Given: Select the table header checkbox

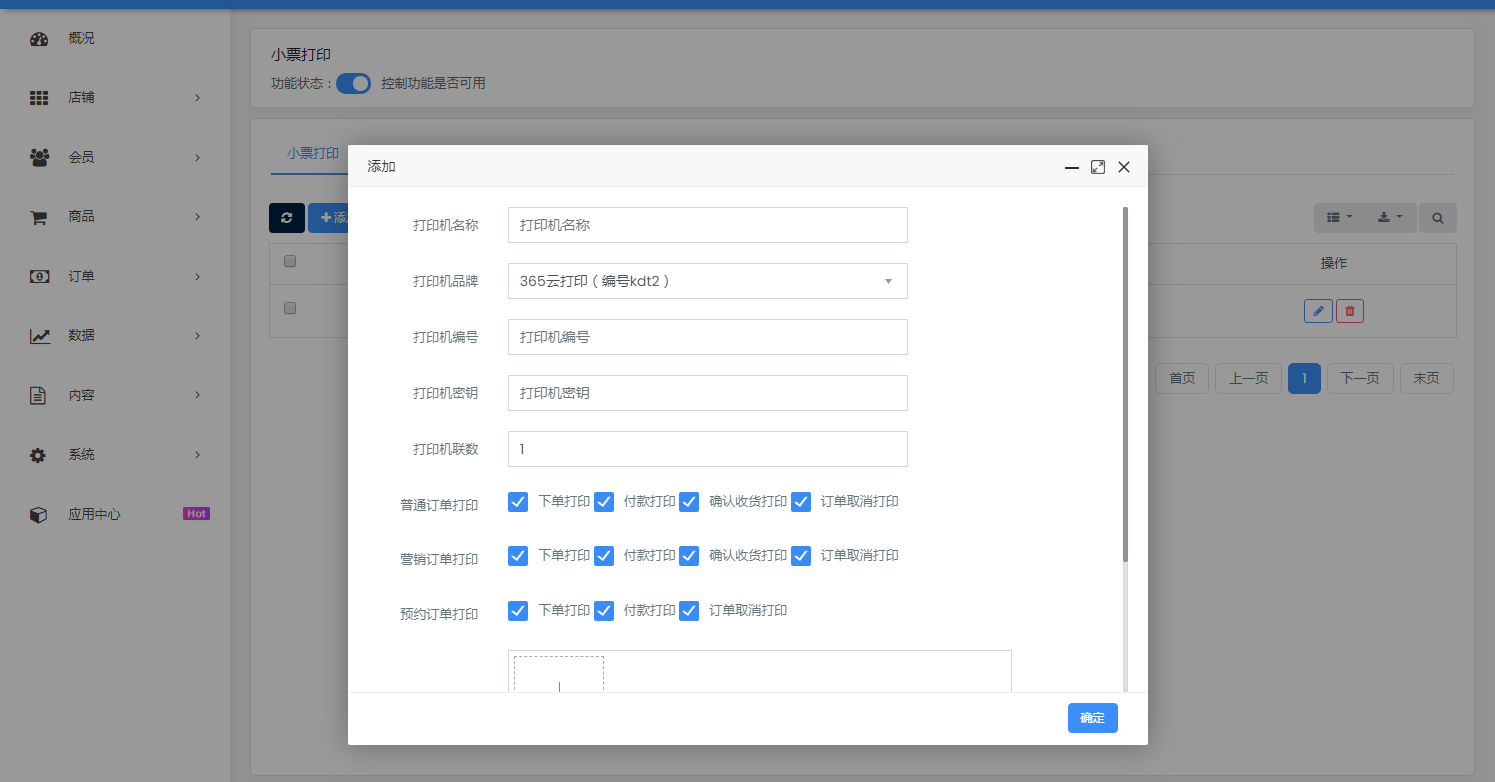Looking at the screenshot, I should point(290,262).
